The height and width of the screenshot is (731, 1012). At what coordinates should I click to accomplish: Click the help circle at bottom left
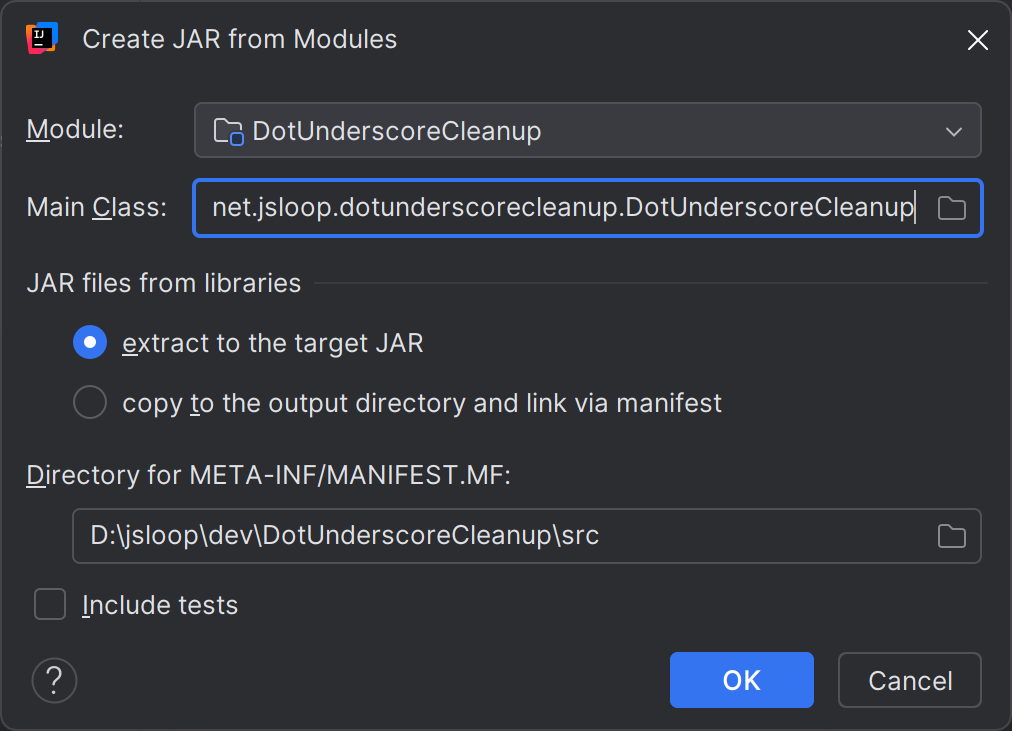point(54,680)
